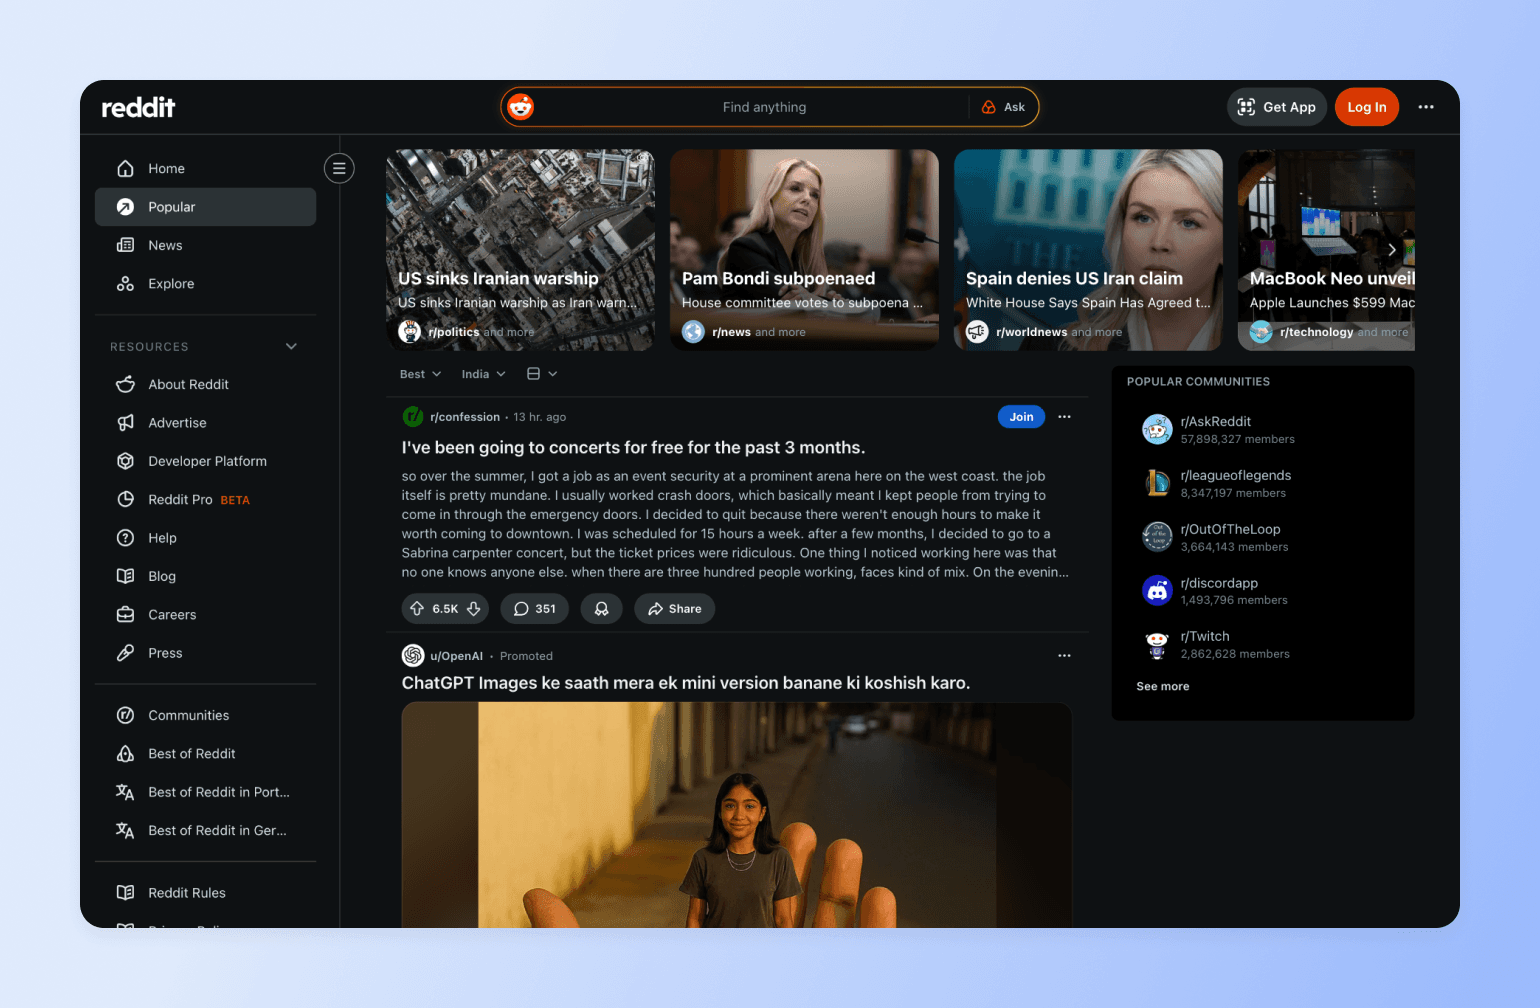Screen dimensions: 1540x1008
Task: View the 351 comments on the concert post
Action: [534, 608]
